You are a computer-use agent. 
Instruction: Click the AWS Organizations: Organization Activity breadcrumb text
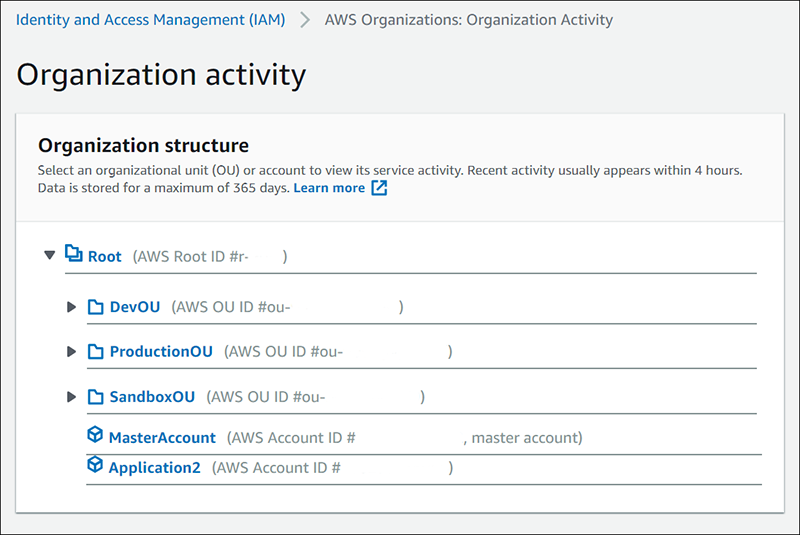(x=469, y=19)
